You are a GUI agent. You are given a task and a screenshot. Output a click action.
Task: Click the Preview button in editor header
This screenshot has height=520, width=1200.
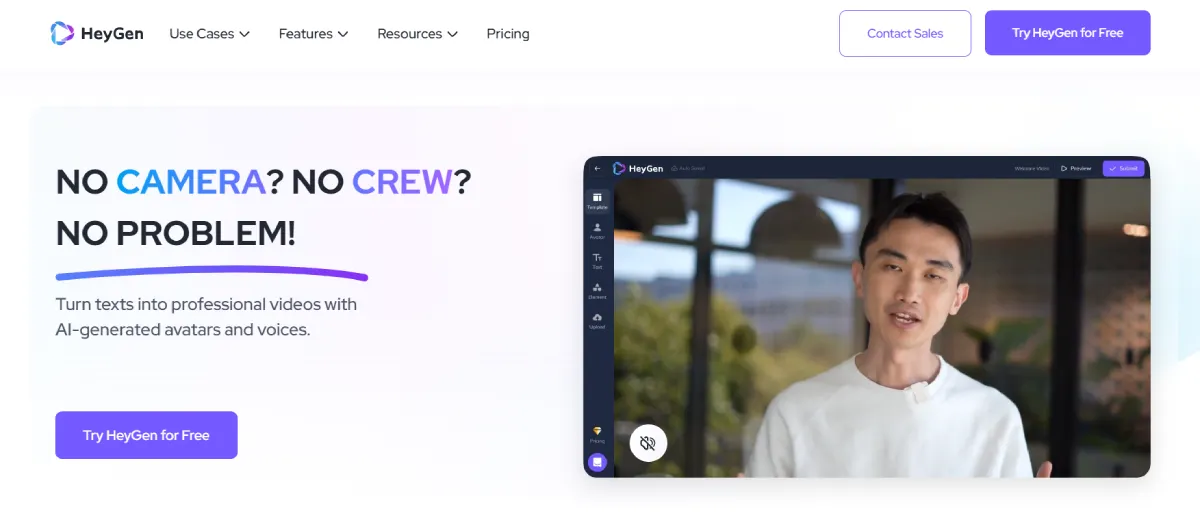(x=1076, y=168)
